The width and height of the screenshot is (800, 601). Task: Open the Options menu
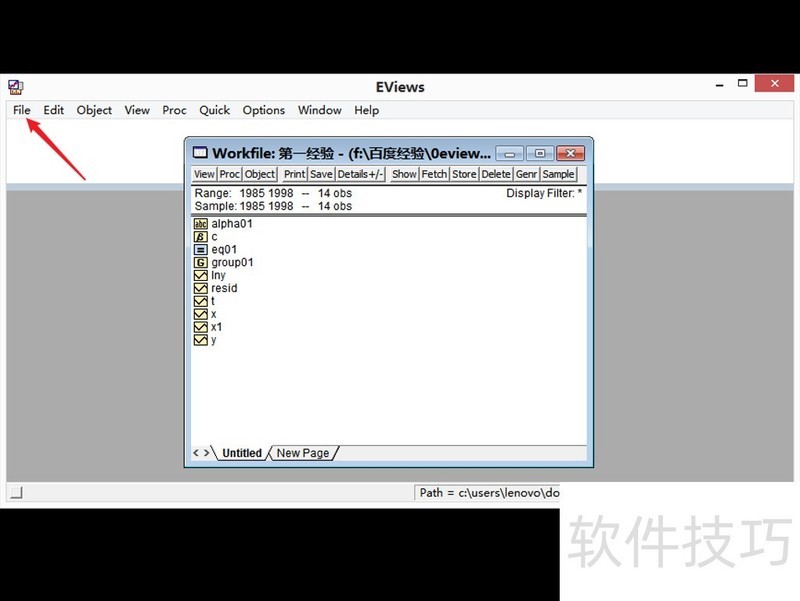[x=264, y=110]
